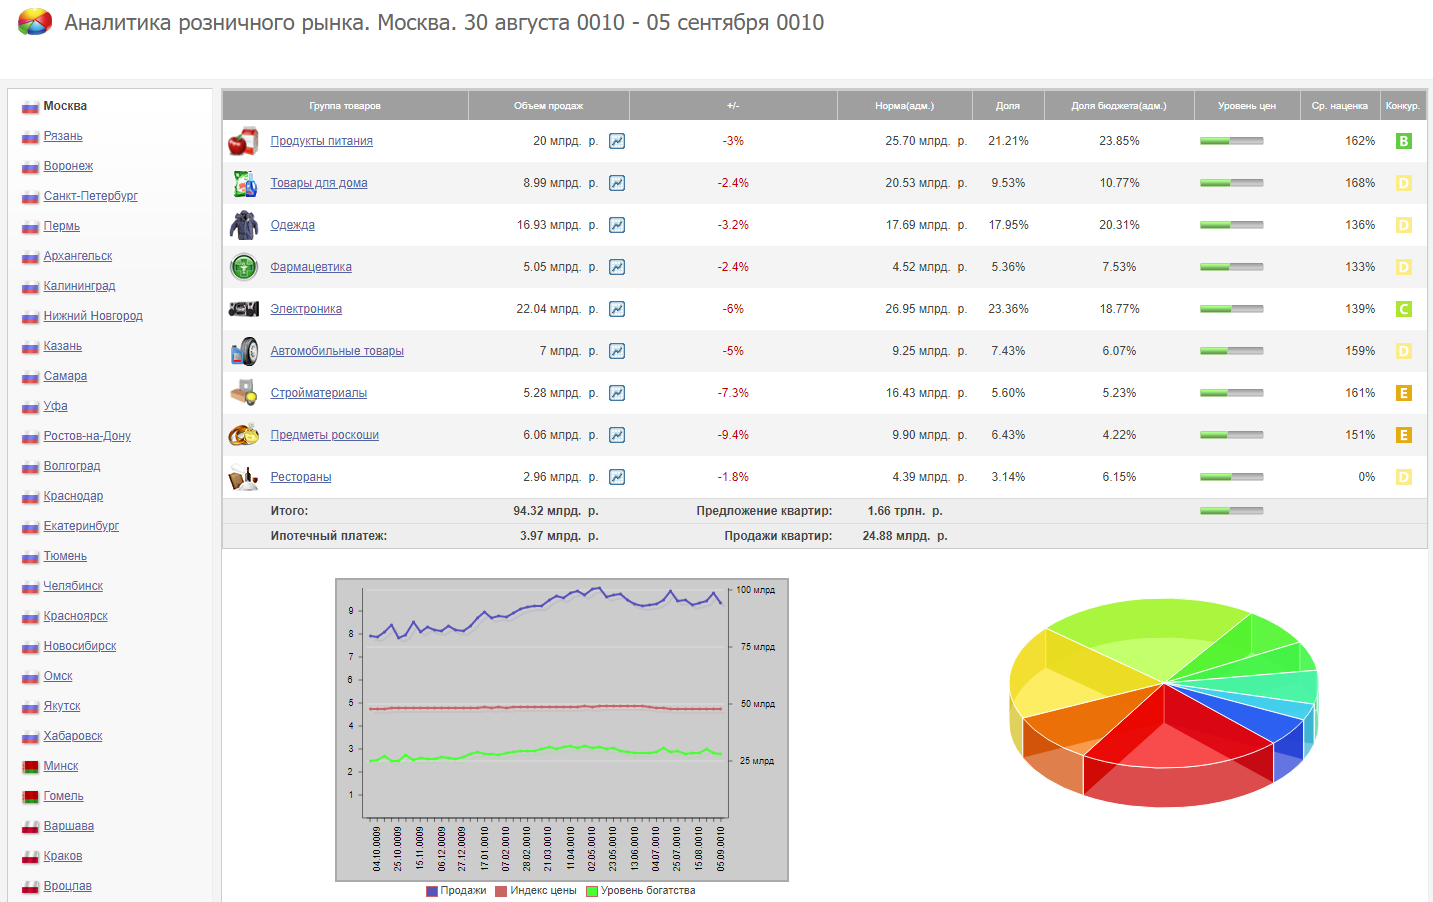Viewport: 1433px width, 902px height.
Task: Click the green B competition badge
Action: (x=1403, y=141)
